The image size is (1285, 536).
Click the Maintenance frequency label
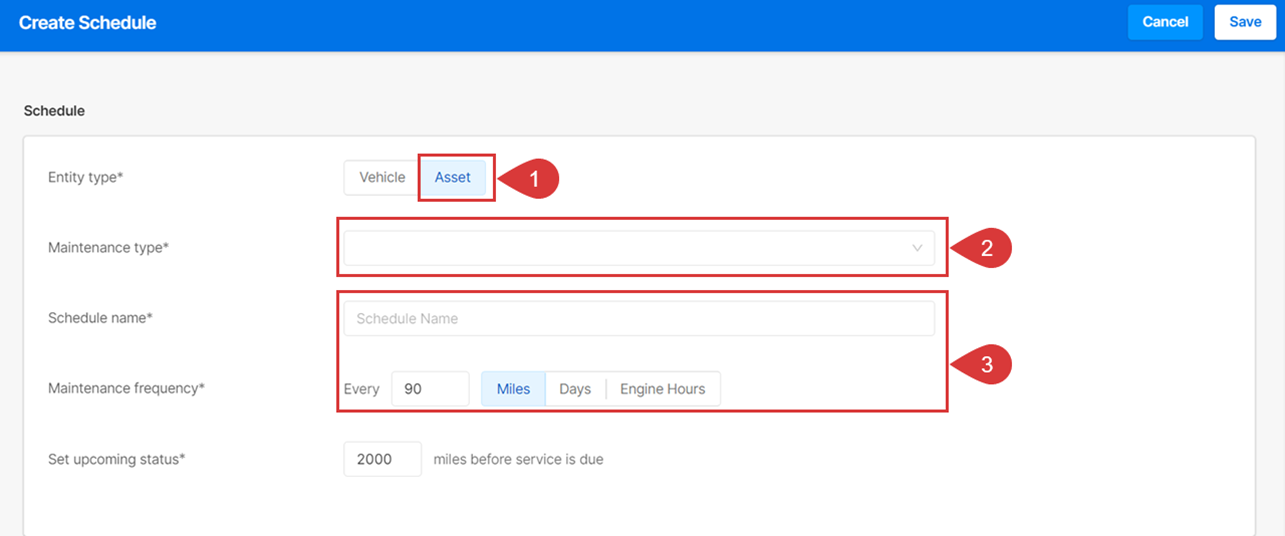pos(126,388)
